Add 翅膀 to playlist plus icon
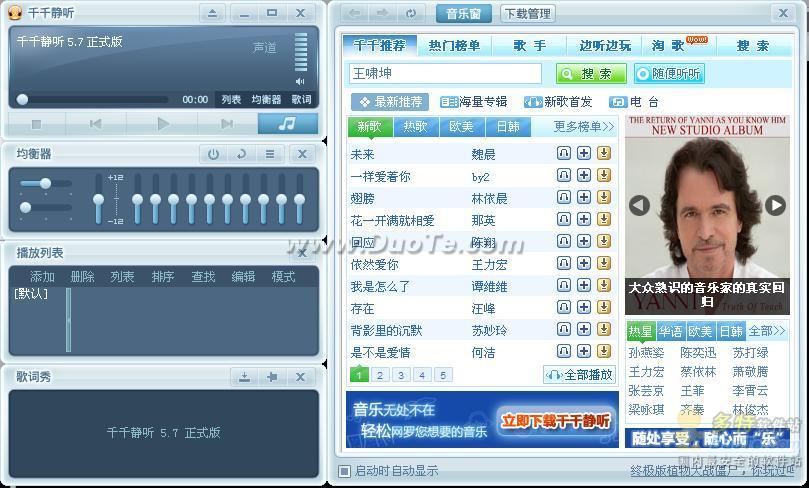Viewport: 809px width, 488px height. (x=584, y=197)
